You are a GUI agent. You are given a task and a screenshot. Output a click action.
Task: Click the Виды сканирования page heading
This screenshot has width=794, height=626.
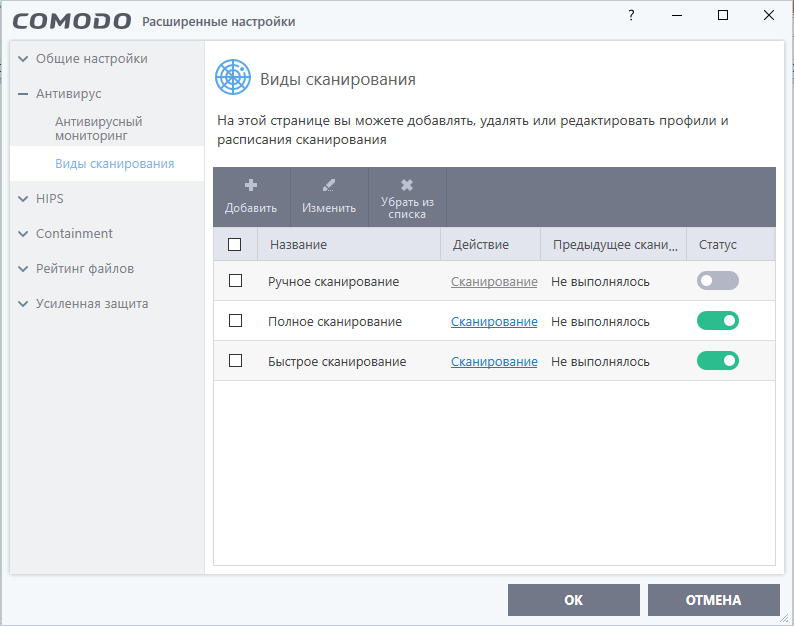tap(338, 79)
